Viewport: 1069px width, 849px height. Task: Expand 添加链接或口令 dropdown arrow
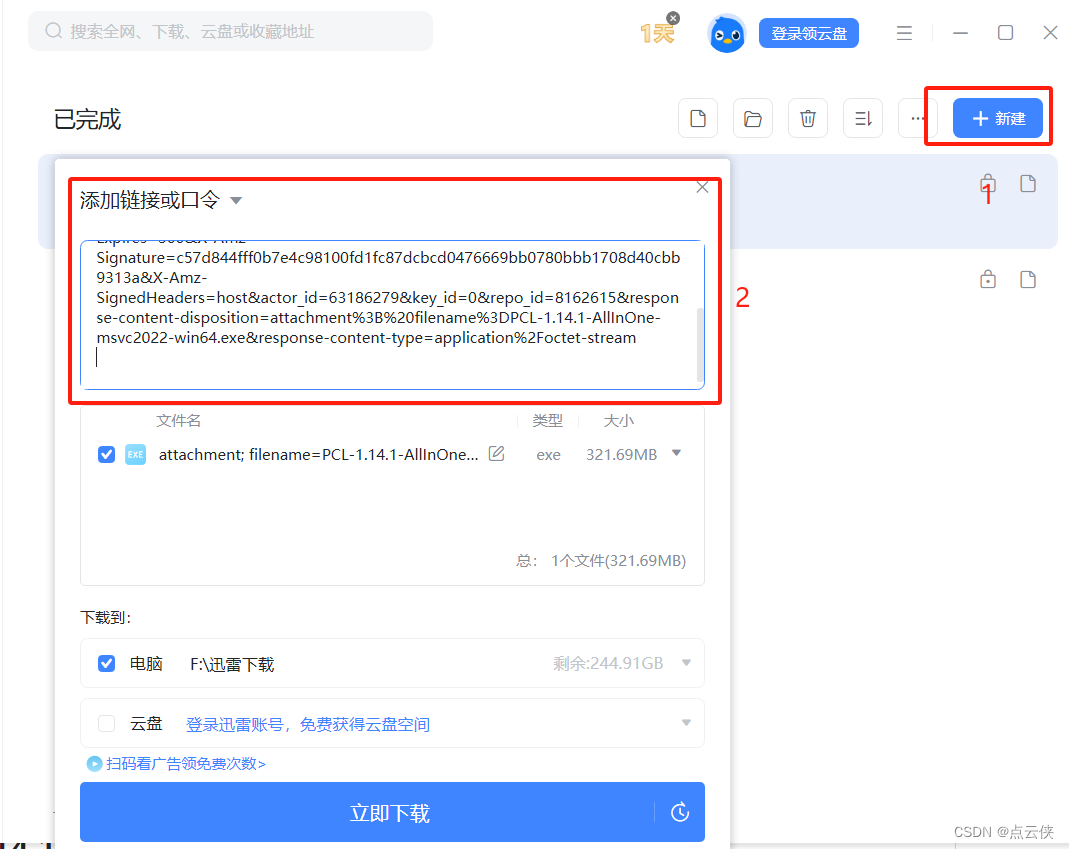[x=236, y=200]
